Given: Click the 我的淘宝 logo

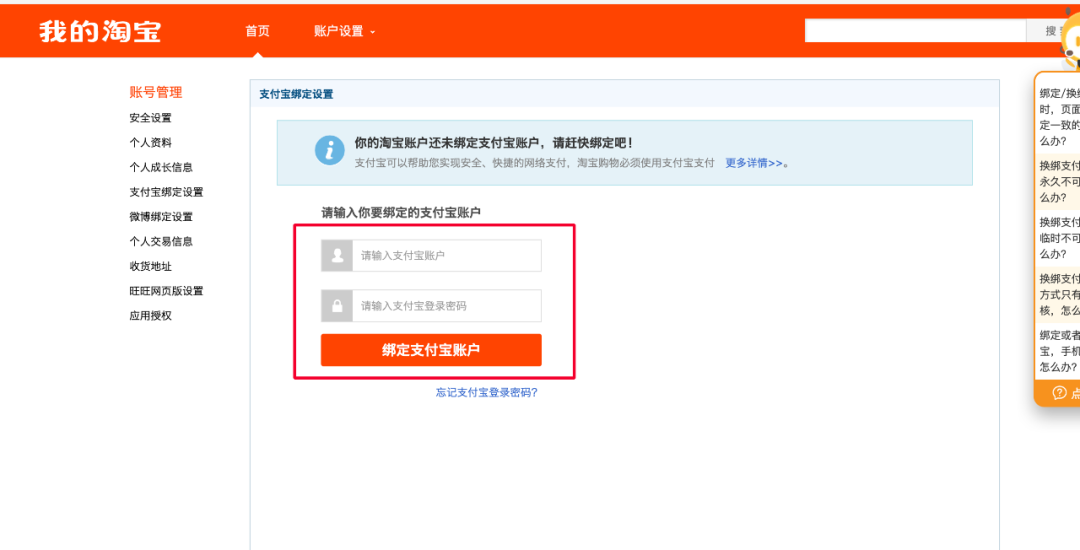Looking at the screenshot, I should (x=100, y=31).
